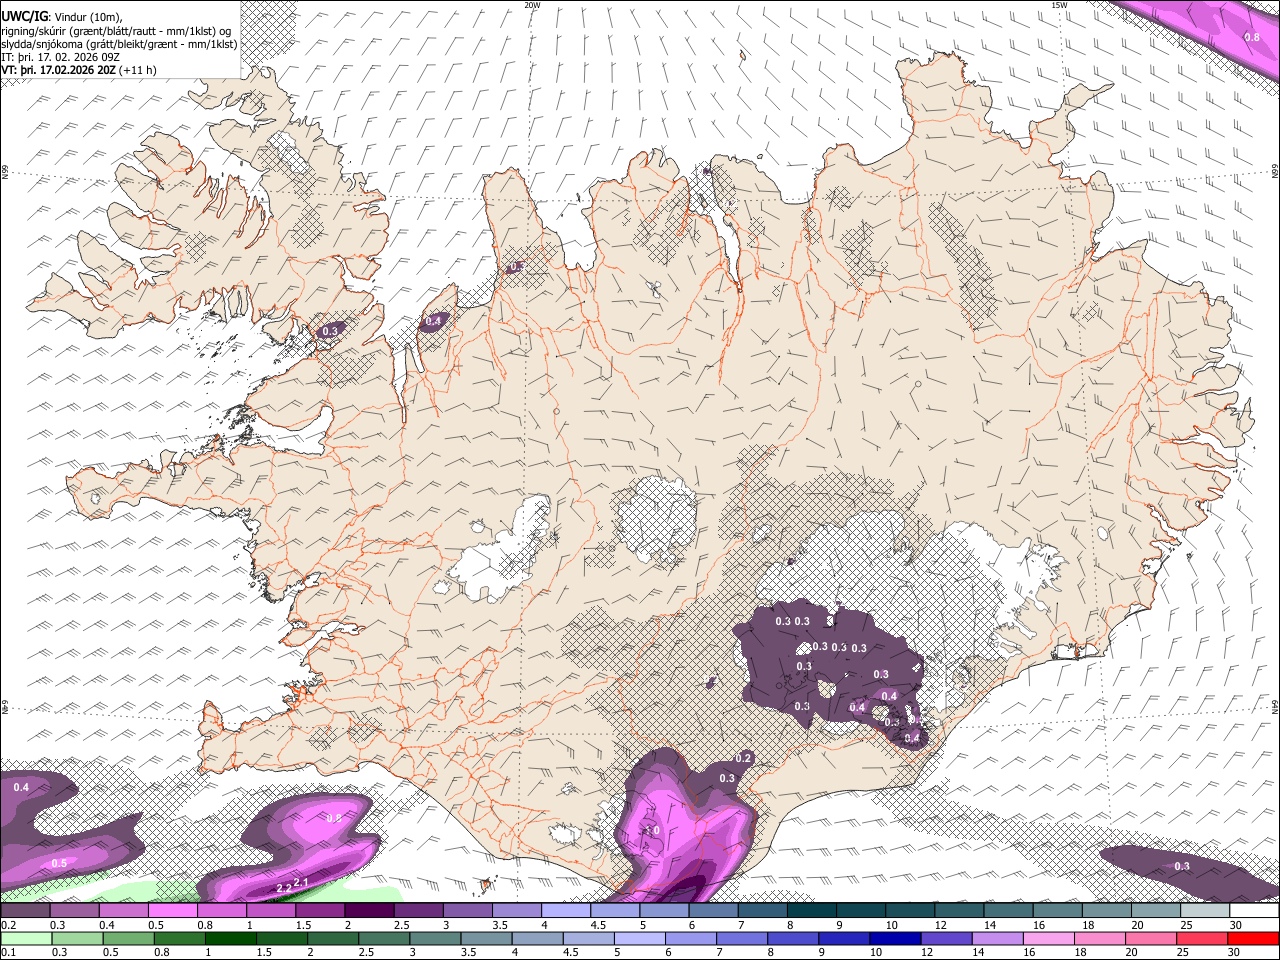Click the bottom-row pink swatch between 18 and 20
The image size is (1280, 960).
click(x=1098, y=939)
